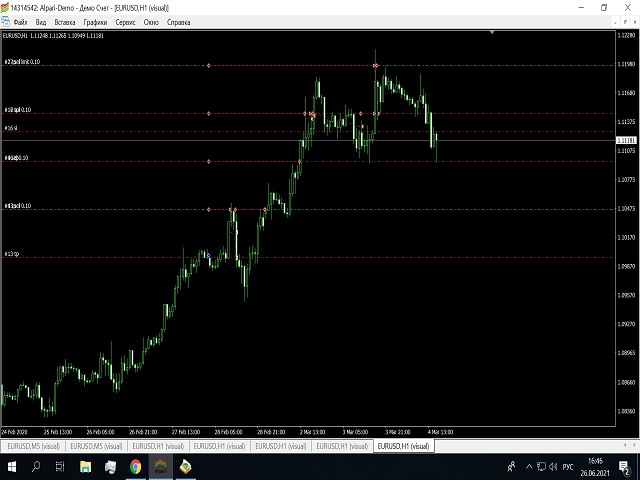This screenshot has height=480, width=640.
Task: Select the active EURUSD,H1 (visual) chart tab
Action: pyautogui.click(x=404, y=446)
